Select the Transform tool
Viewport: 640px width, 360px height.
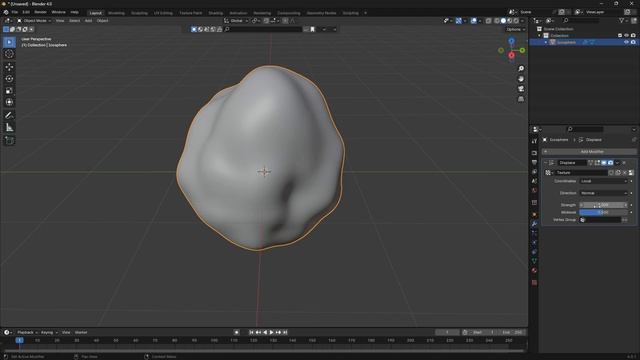click(9, 102)
